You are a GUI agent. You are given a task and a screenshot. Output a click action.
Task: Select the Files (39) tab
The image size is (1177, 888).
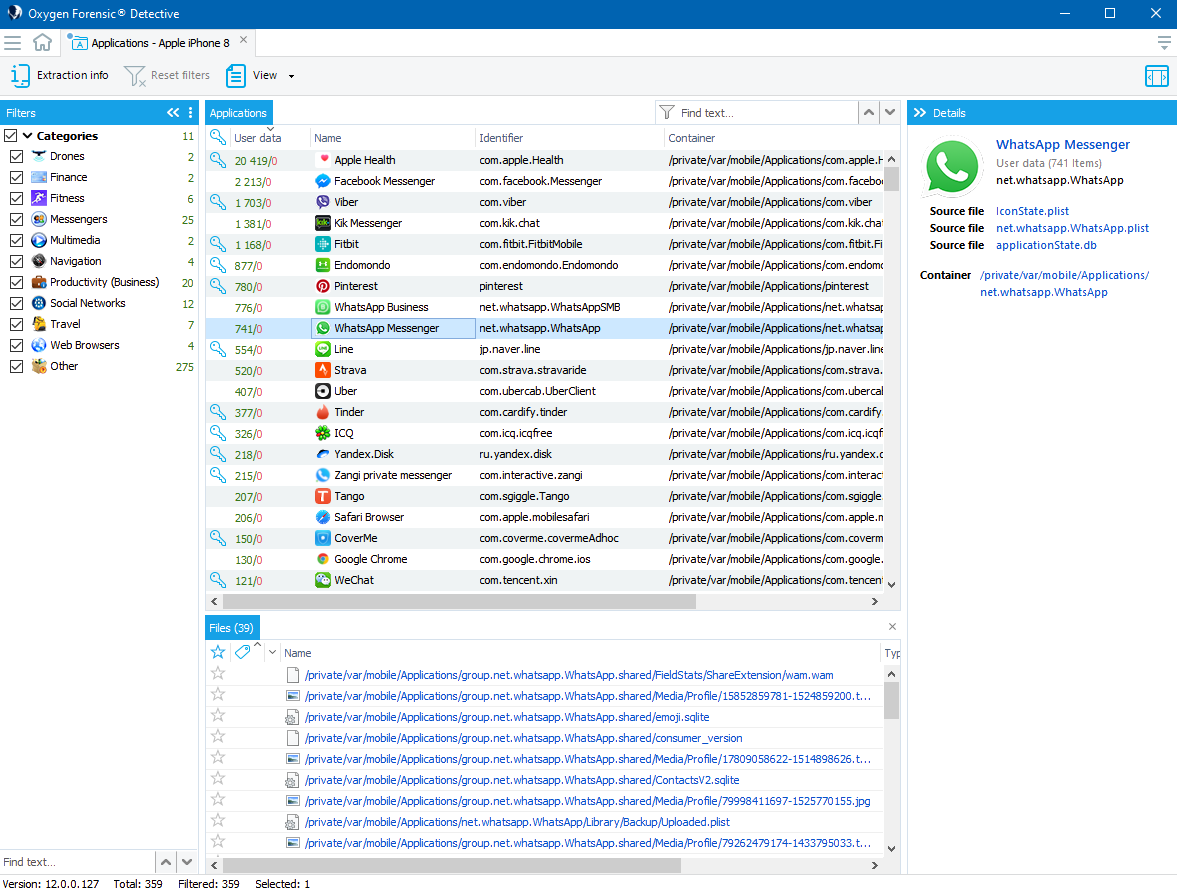coord(231,628)
